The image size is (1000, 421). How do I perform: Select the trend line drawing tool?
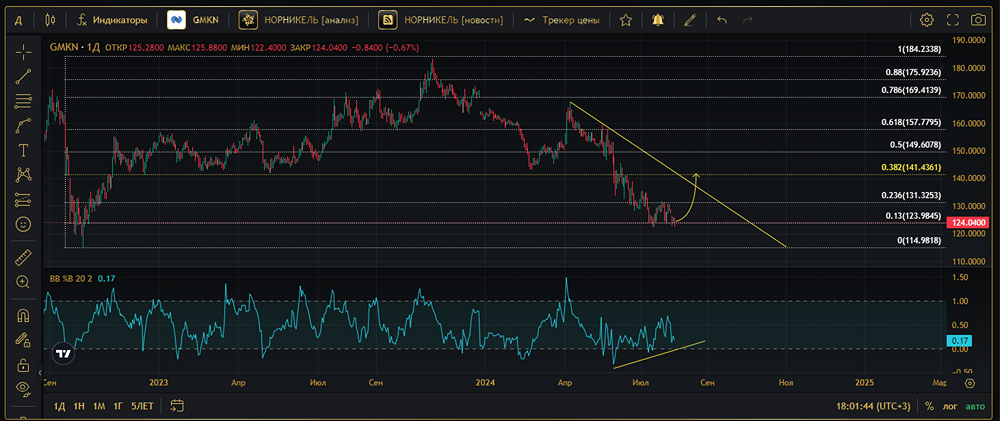pyautogui.click(x=24, y=77)
